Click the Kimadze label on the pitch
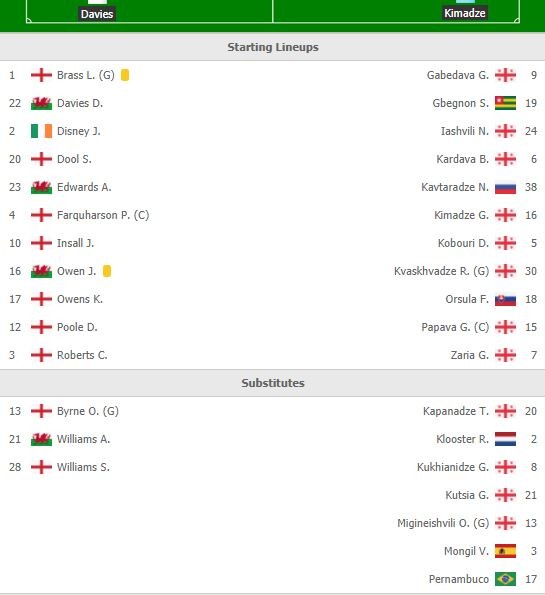The image size is (545, 595). (465, 13)
